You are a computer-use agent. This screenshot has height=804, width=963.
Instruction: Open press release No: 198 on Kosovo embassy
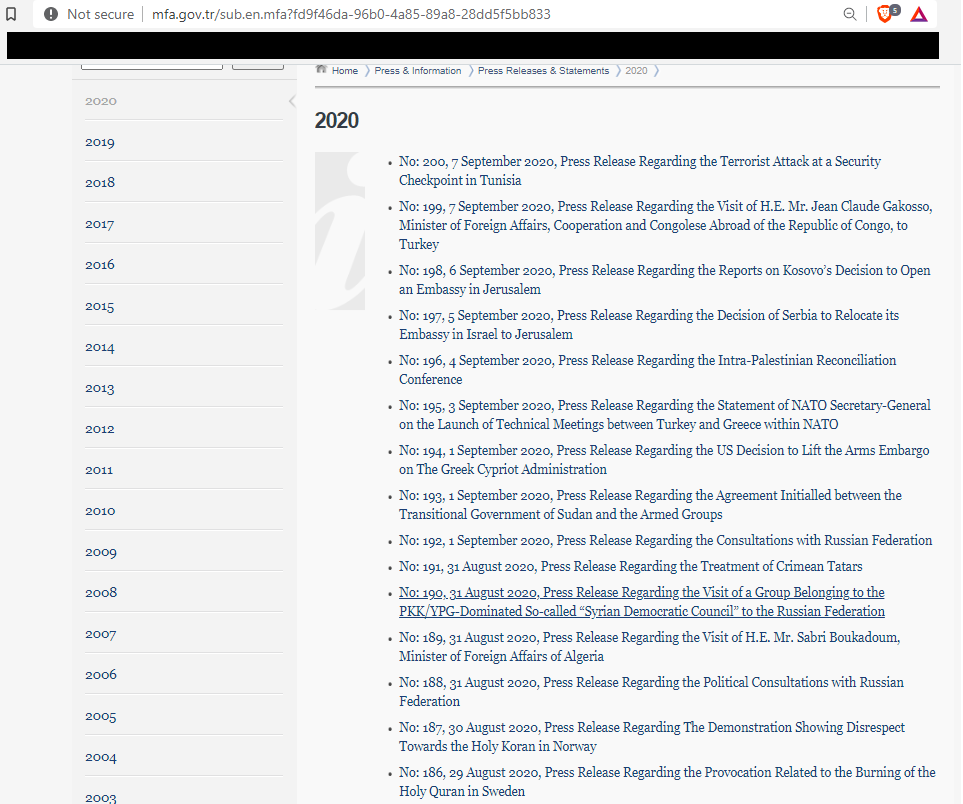(665, 279)
